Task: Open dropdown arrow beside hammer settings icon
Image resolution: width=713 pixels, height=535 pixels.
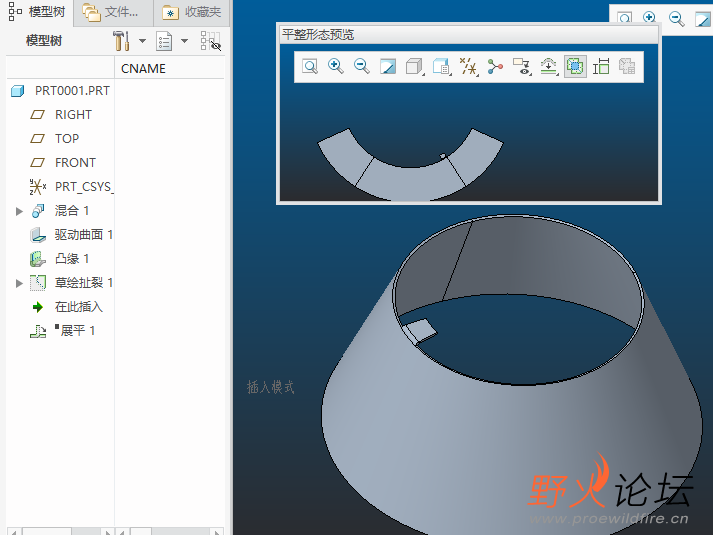Action: tap(142, 41)
